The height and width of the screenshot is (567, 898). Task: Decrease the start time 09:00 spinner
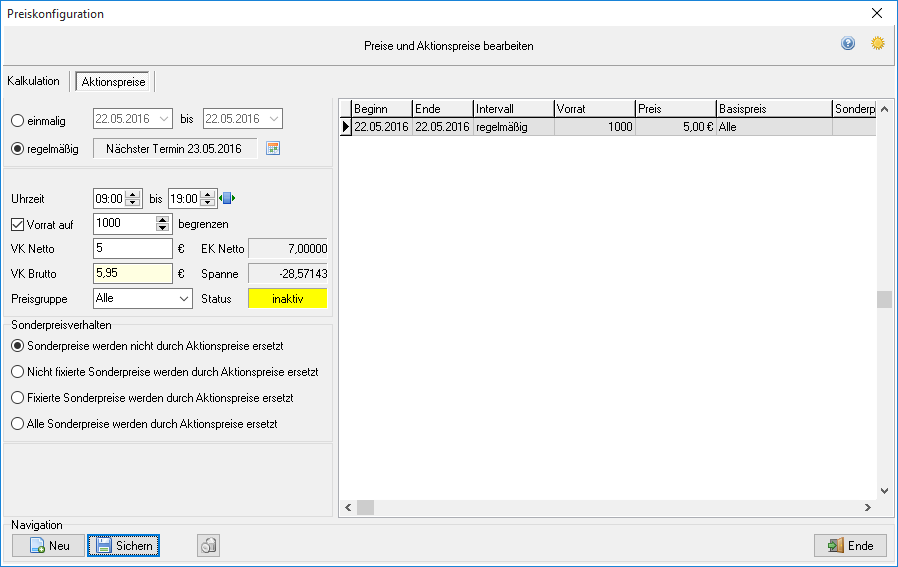click(133, 203)
